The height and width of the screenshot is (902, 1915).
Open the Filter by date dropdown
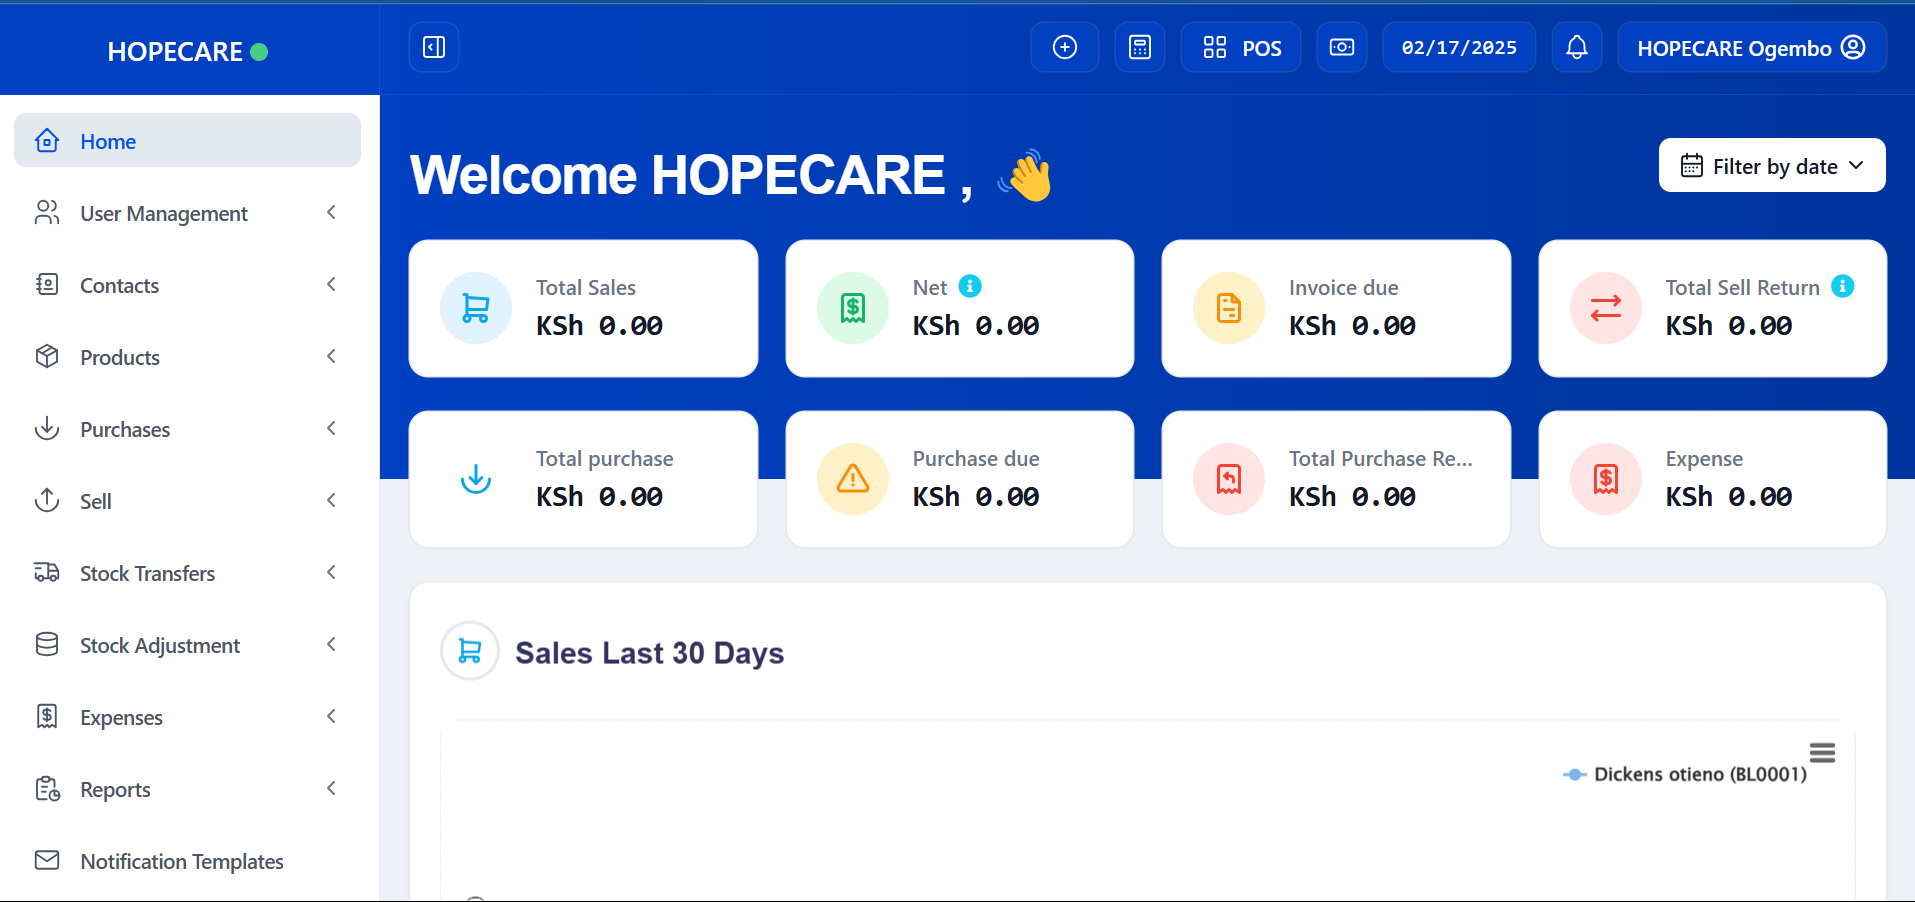[1772, 165]
